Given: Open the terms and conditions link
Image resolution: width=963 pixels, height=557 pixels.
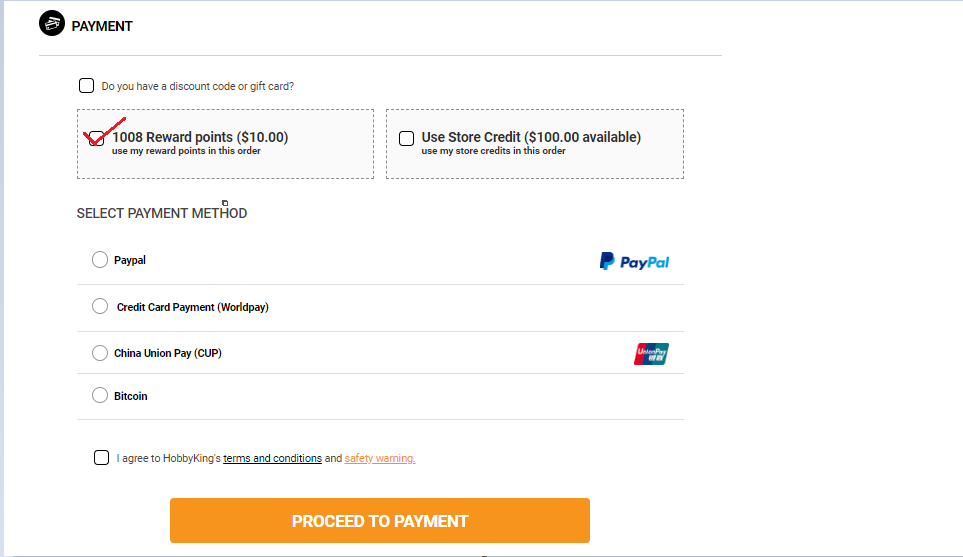Looking at the screenshot, I should pyautogui.click(x=272, y=458).
